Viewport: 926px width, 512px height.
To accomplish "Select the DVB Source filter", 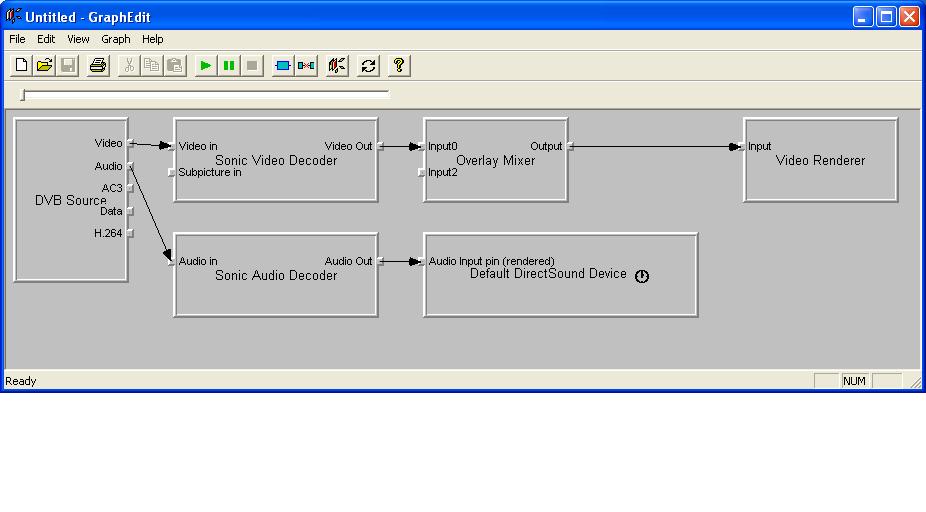I will (x=71, y=200).
